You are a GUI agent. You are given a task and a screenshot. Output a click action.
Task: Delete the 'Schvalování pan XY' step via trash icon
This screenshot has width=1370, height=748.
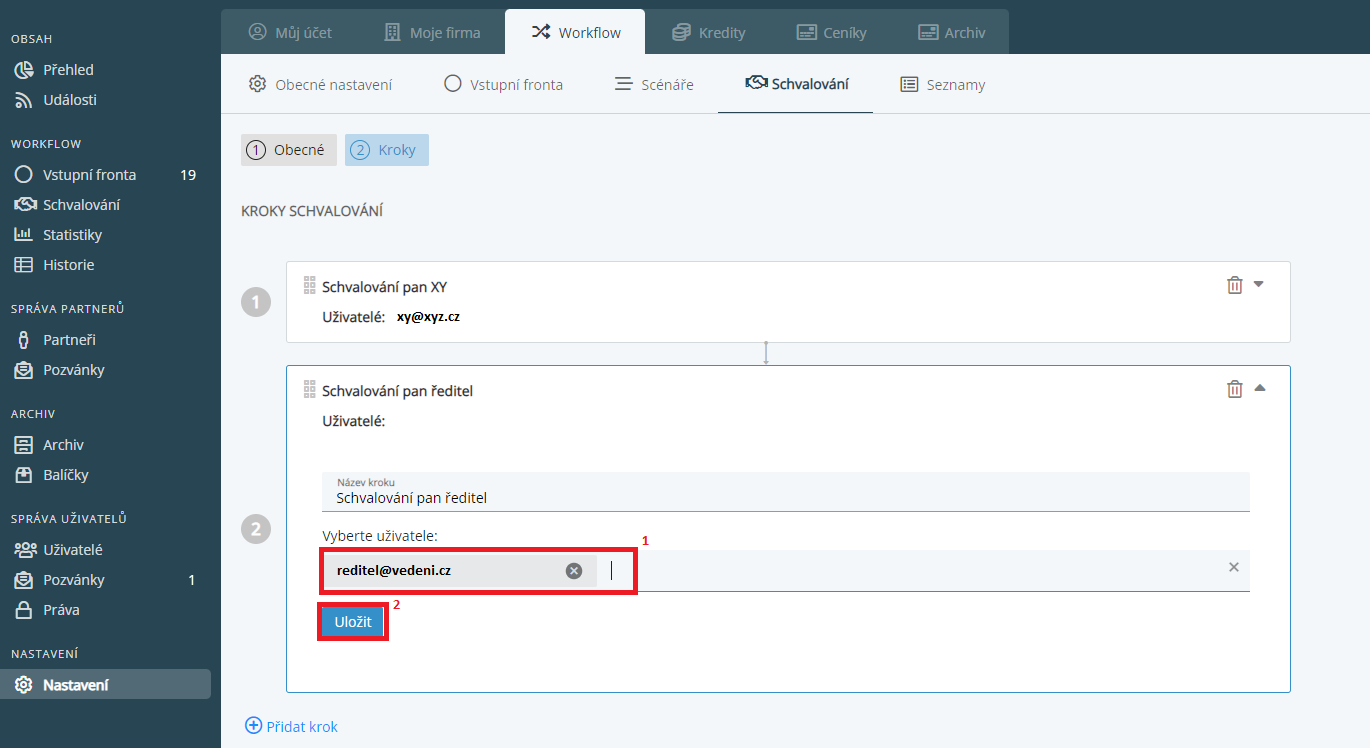1235,286
